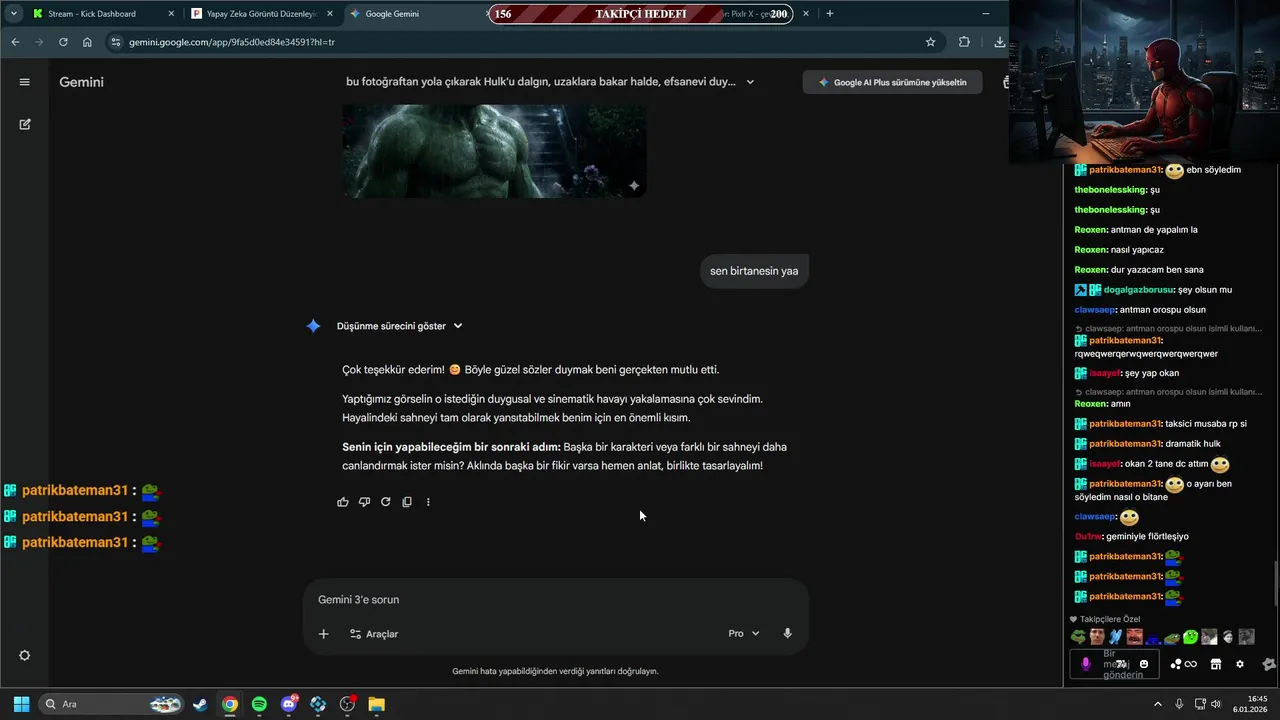Click username dogalgazborusu in chat
1280x720 pixels.
(x=1139, y=290)
